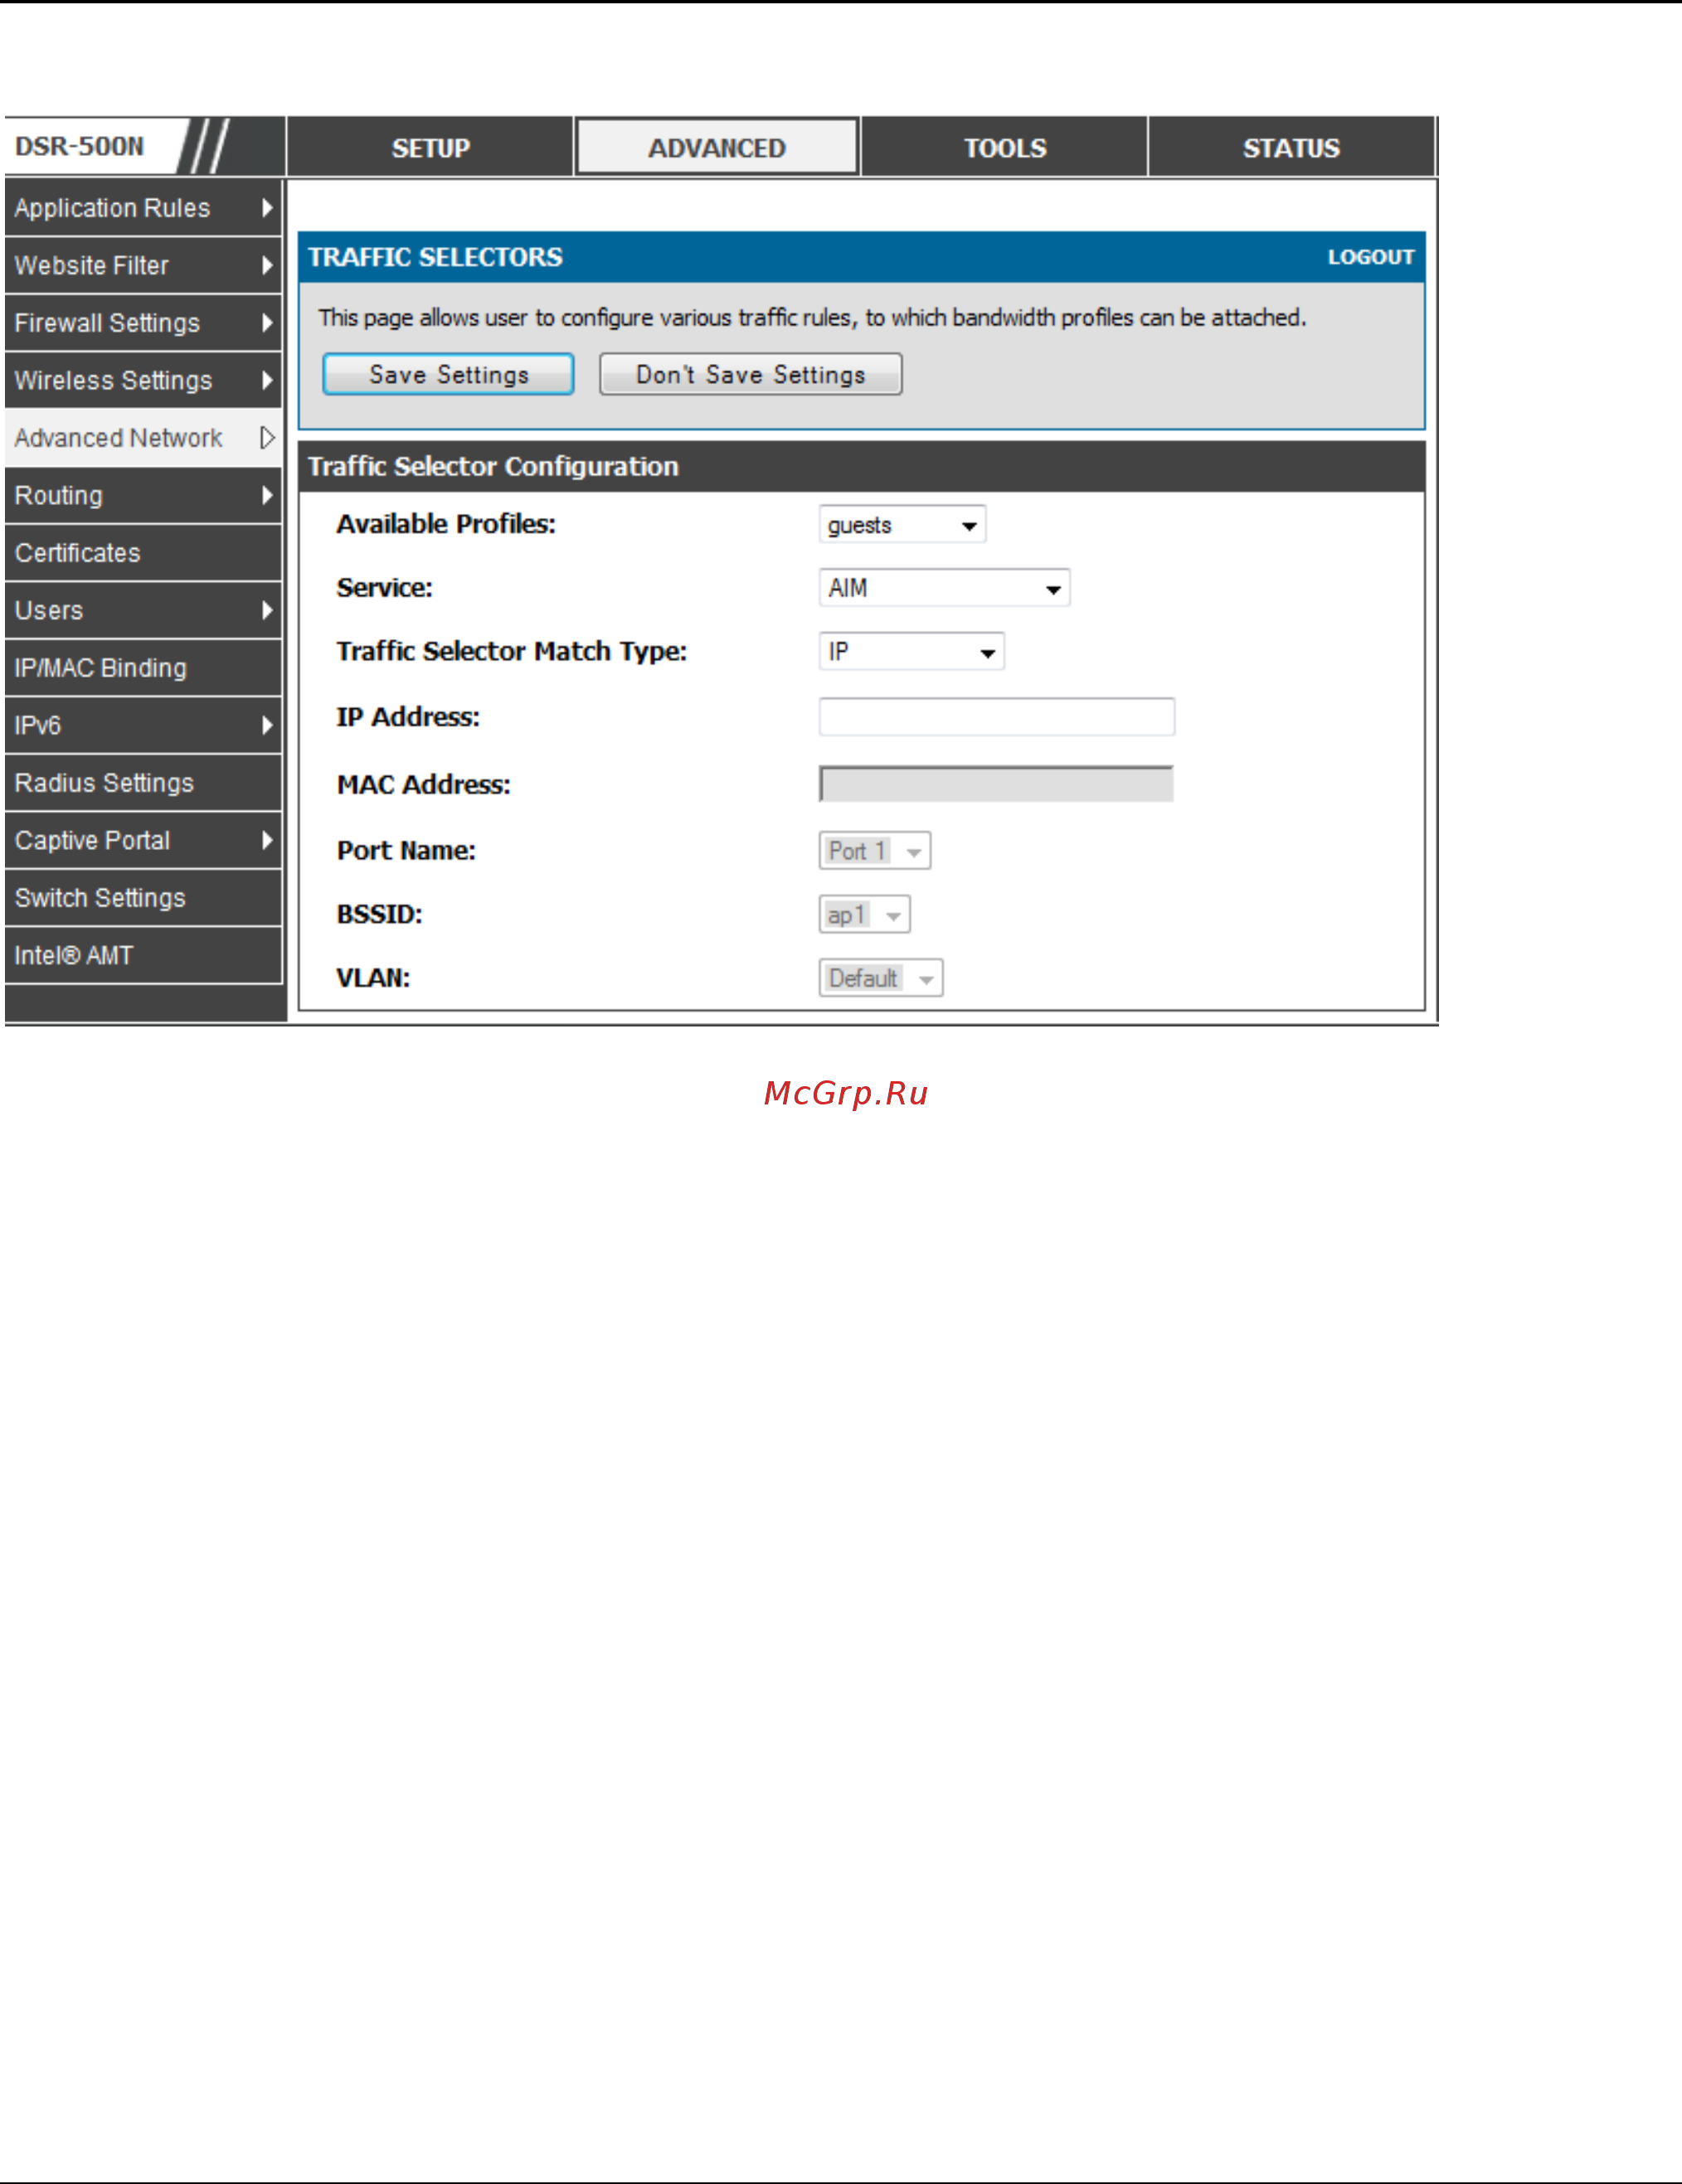The height and width of the screenshot is (2184, 1682).
Task: Click the MAC Address input field
Action: click(996, 784)
